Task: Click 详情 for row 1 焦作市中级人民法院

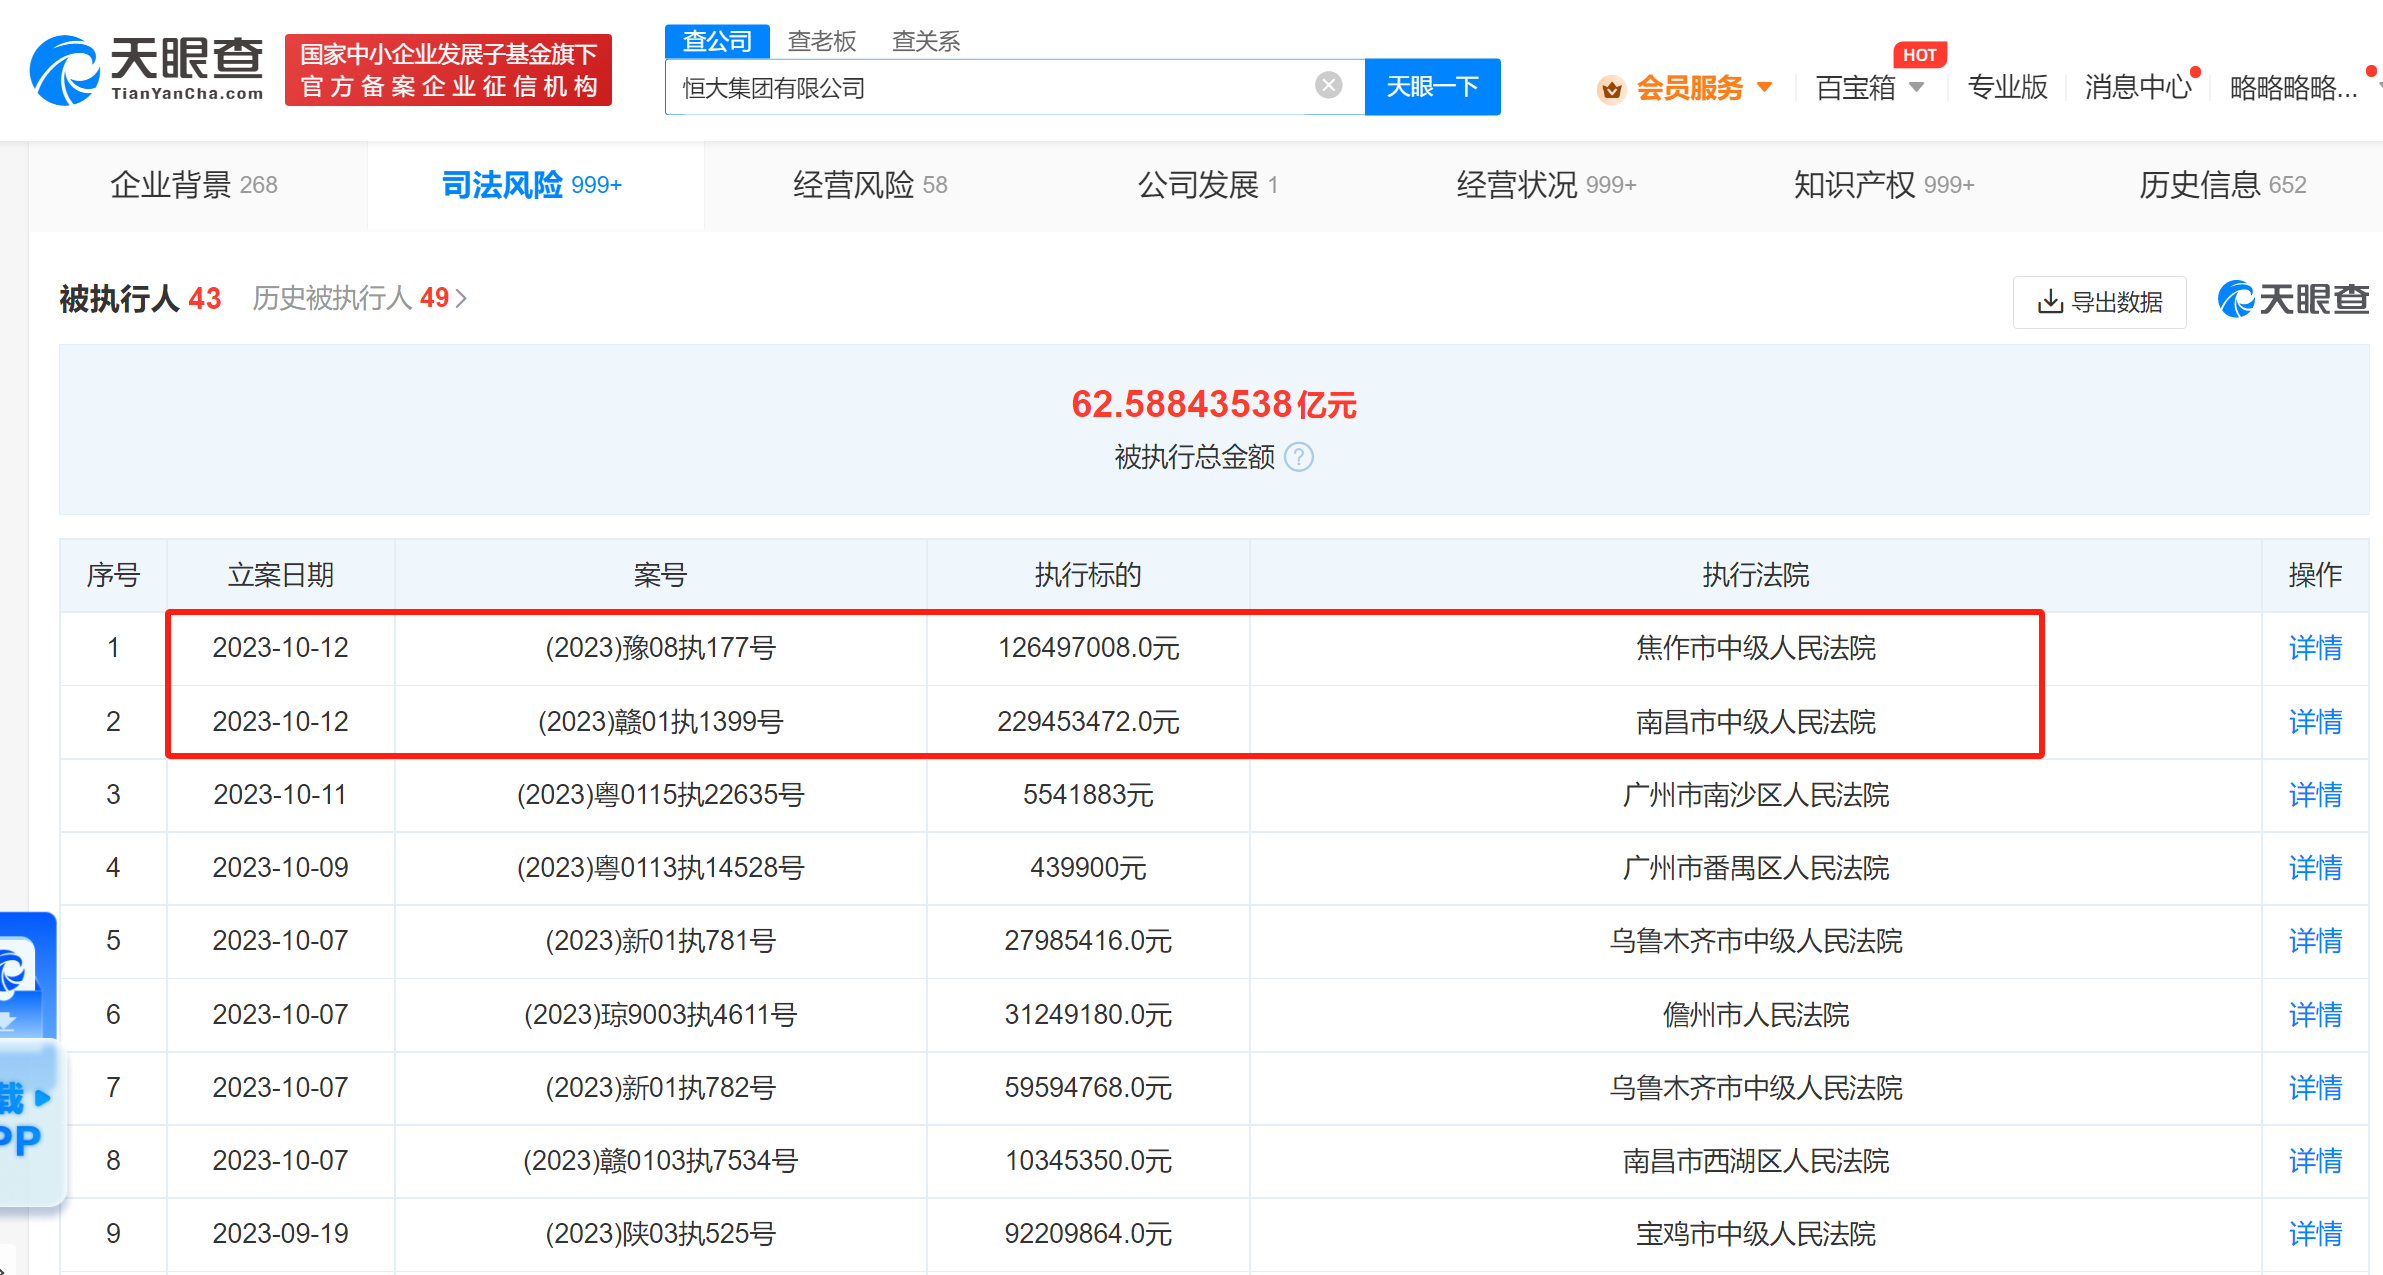Action: tap(2315, 648)
